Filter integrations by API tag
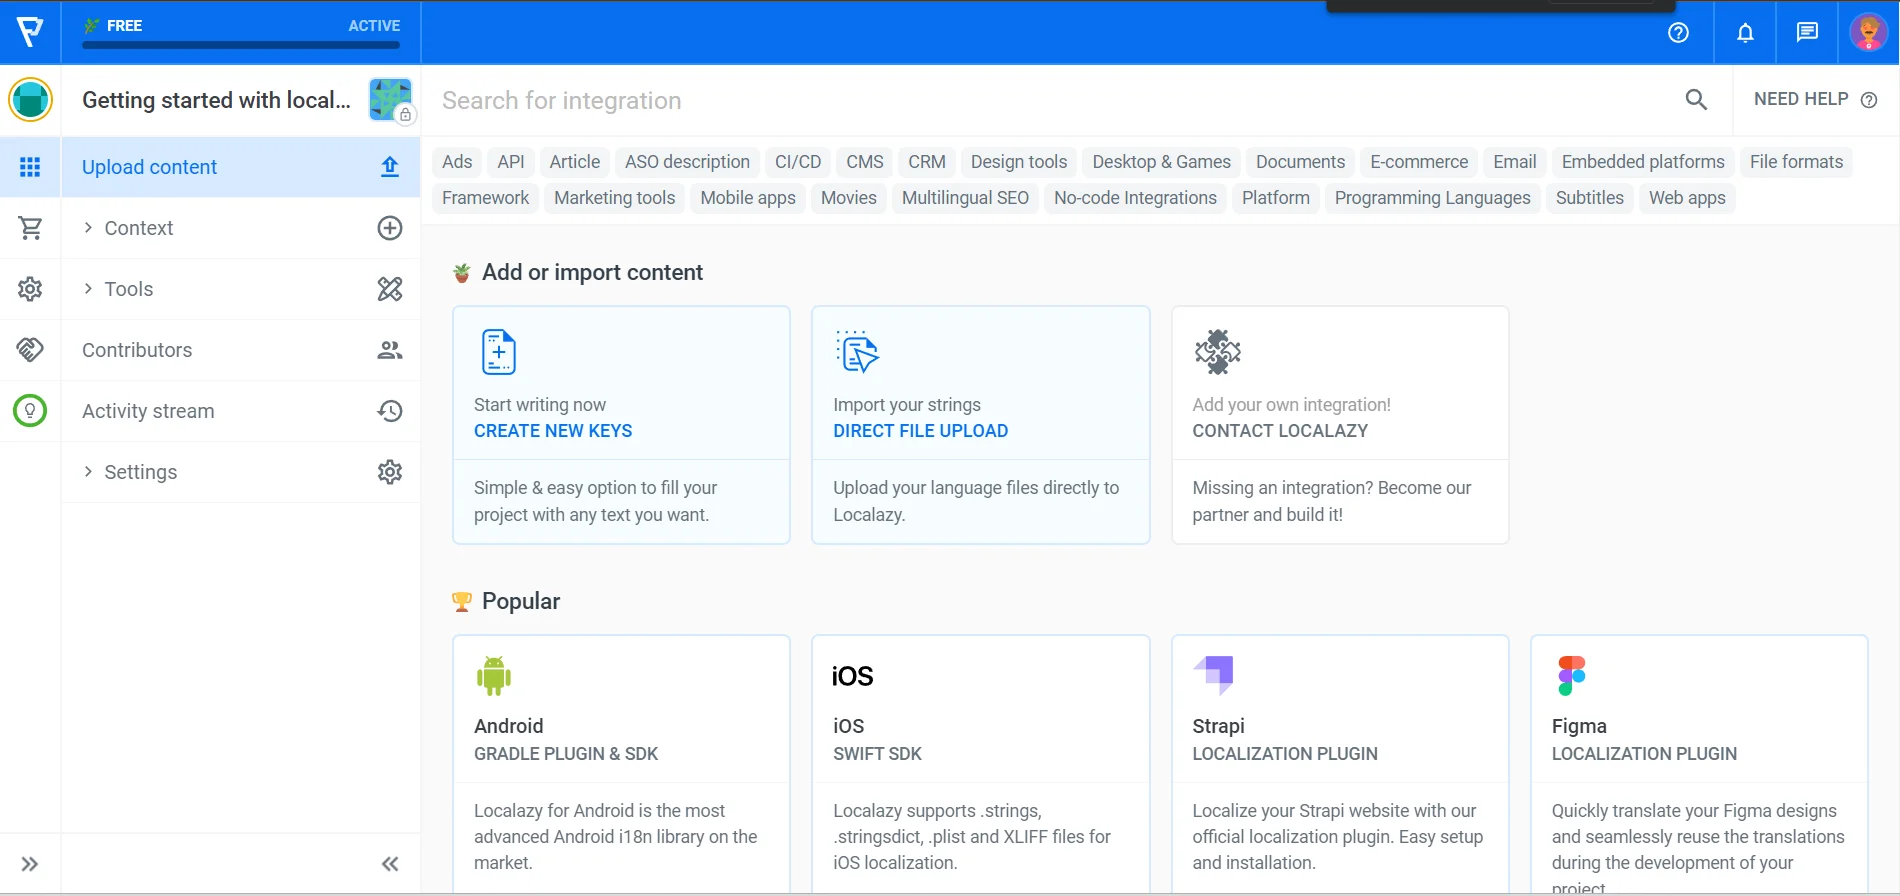The image size is (1900, 896). click(x=511, y=162)
